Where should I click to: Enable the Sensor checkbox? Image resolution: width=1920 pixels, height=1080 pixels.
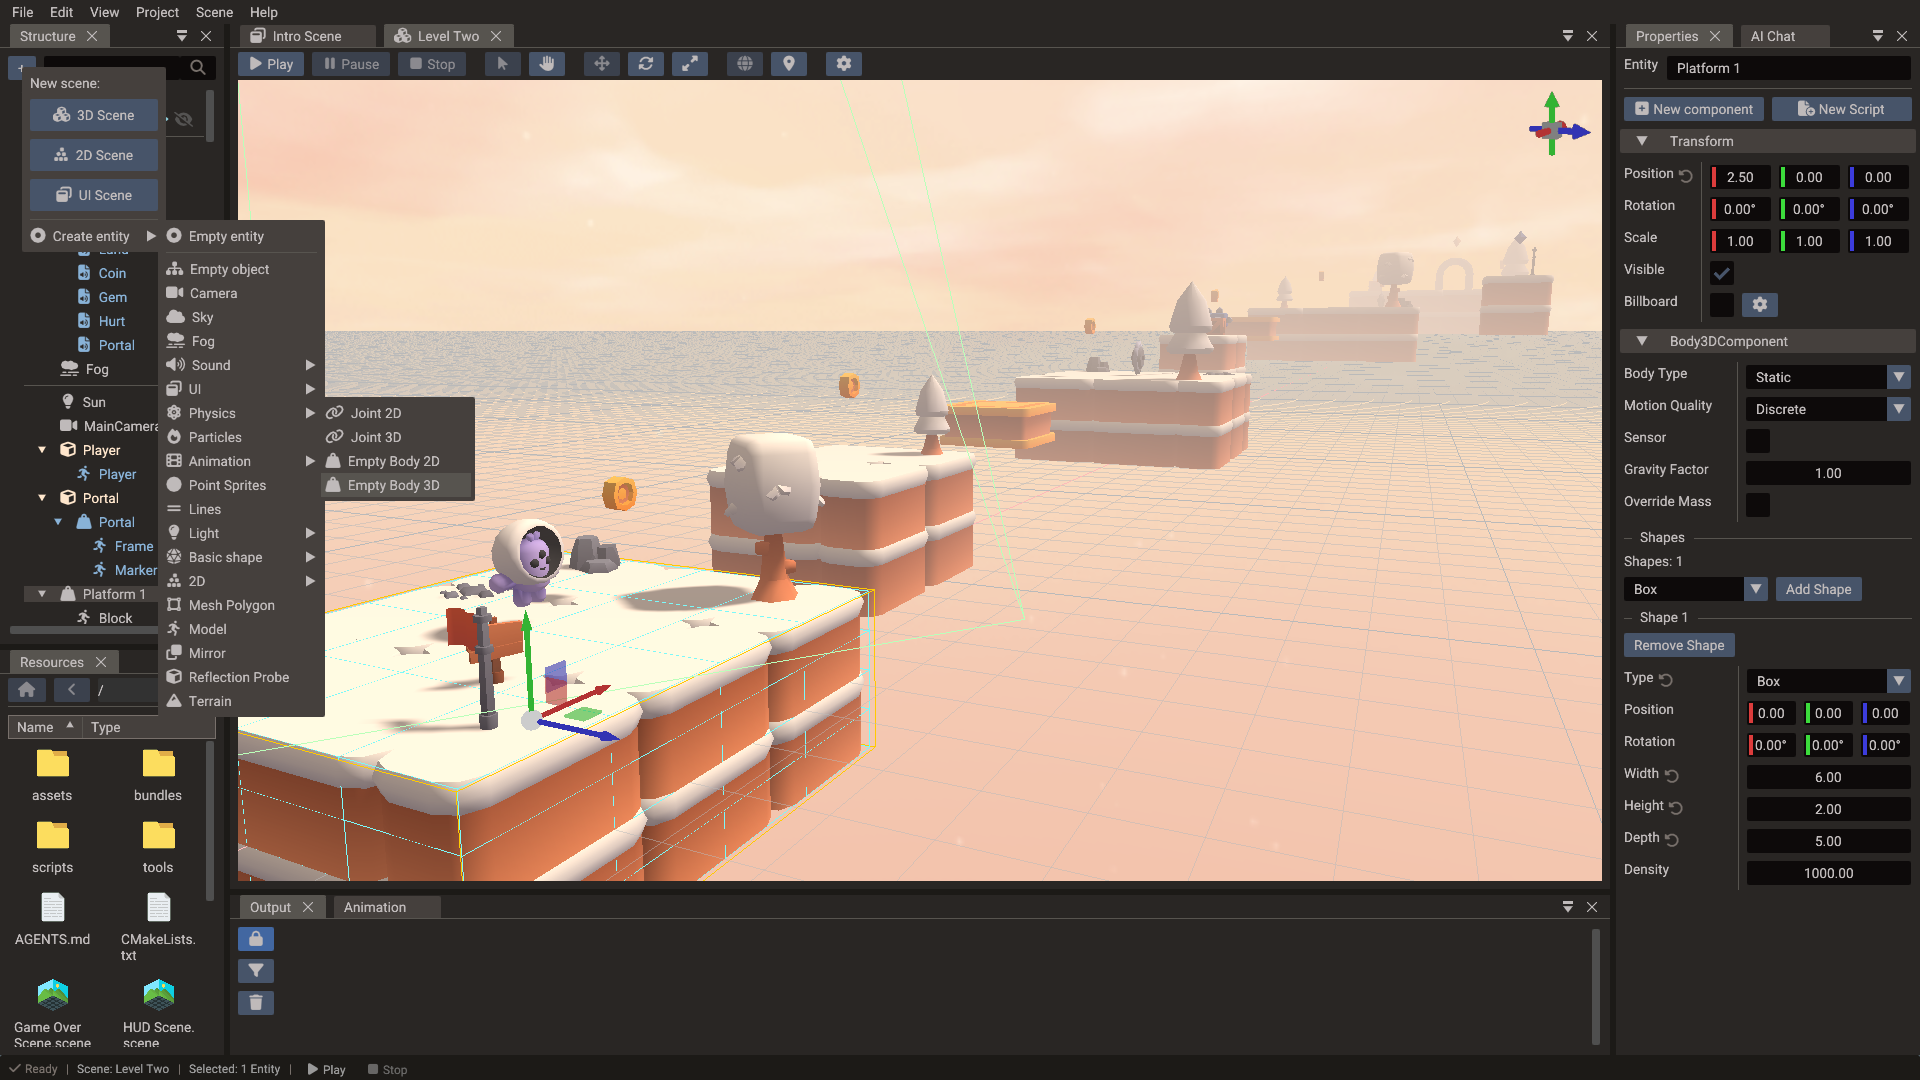click(1758, 441)
